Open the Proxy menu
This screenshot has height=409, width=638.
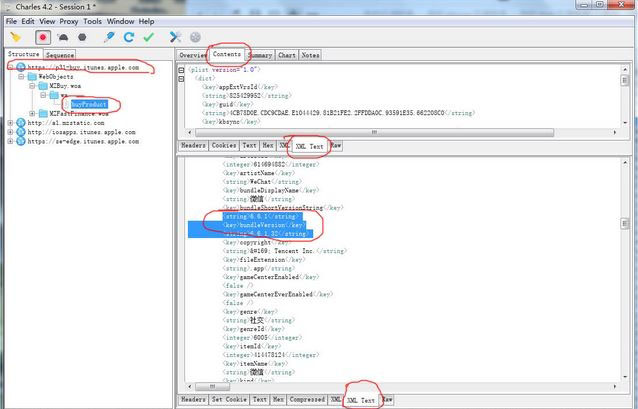point(69,21)
